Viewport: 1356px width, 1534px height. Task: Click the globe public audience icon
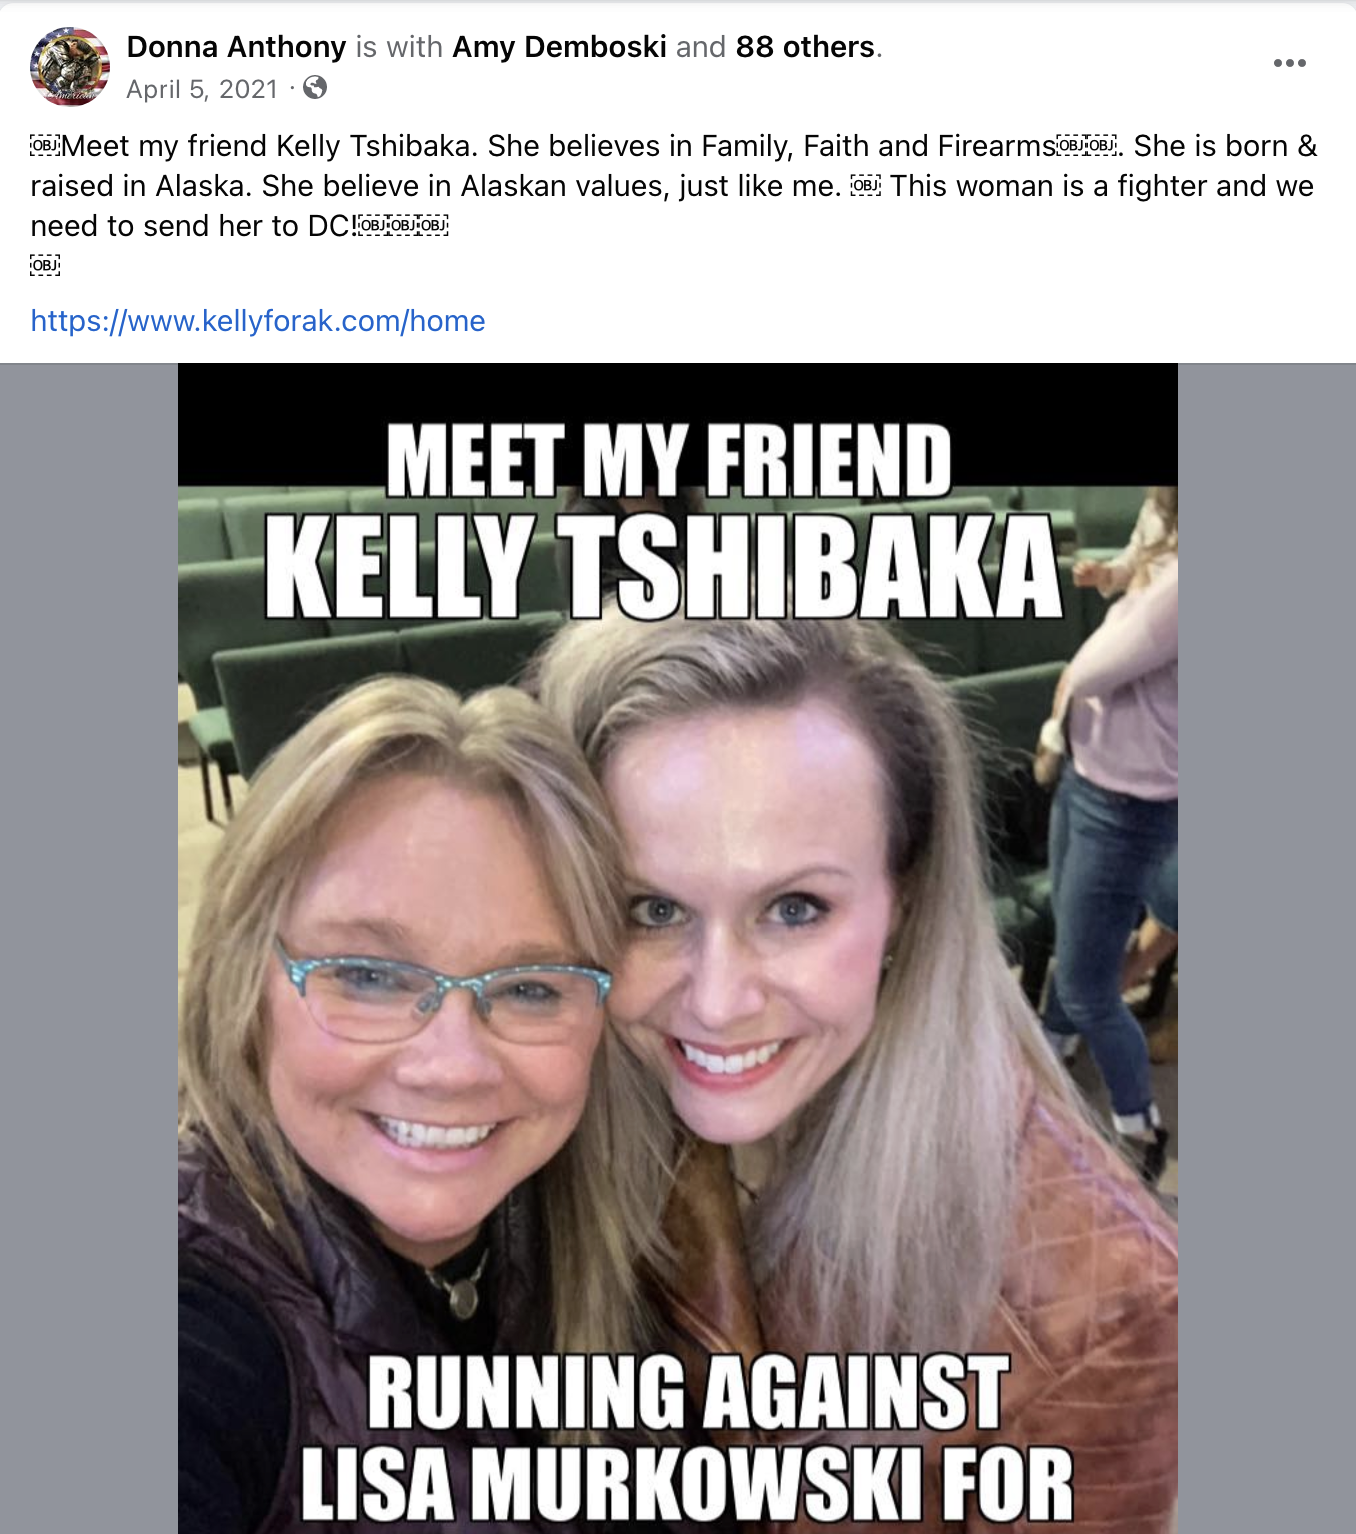pos(315,88)
